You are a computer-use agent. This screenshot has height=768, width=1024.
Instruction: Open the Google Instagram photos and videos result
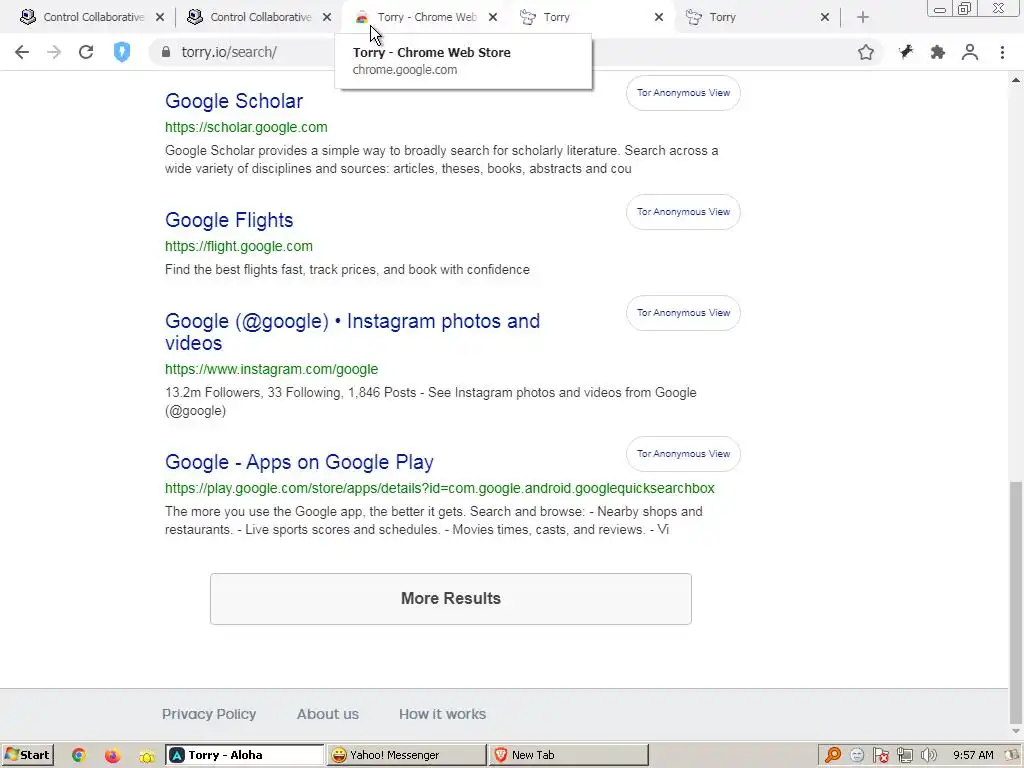tap(353, 332)
